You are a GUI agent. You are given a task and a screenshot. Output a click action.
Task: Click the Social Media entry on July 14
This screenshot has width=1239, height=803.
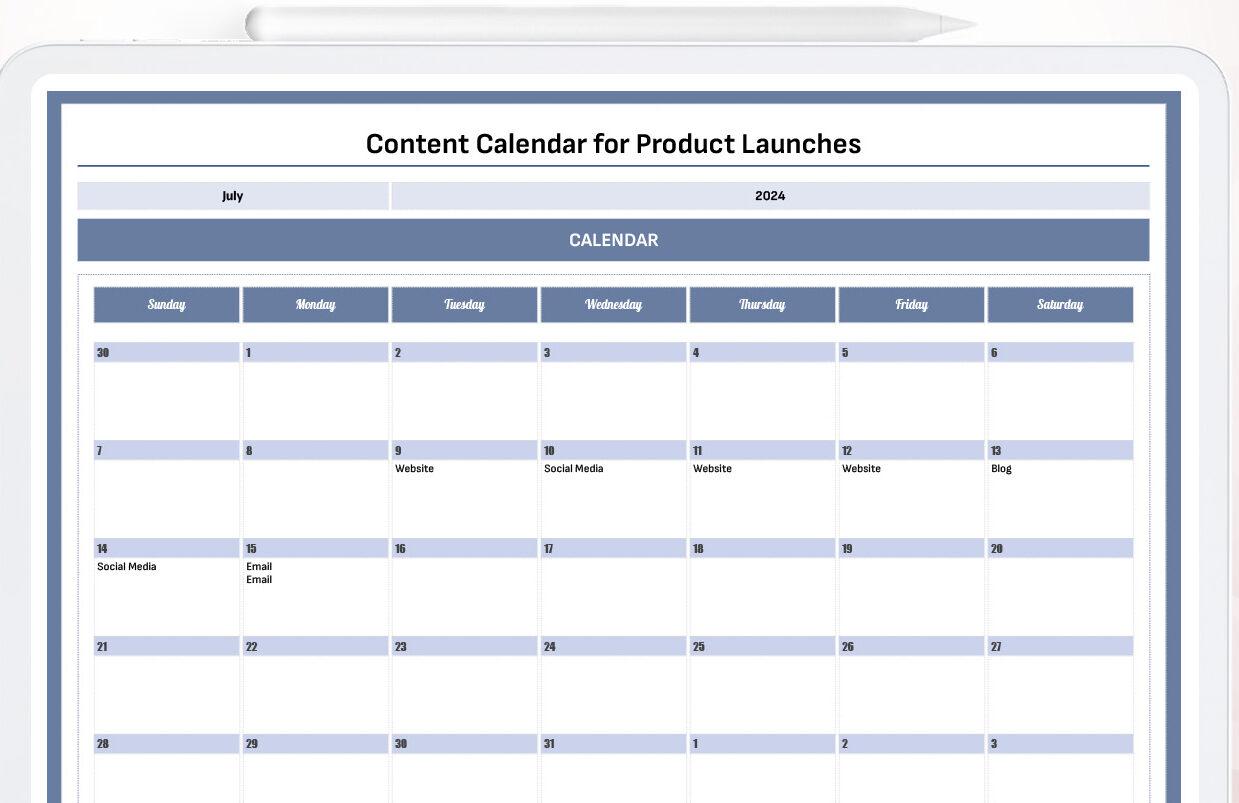coord(126,567)
